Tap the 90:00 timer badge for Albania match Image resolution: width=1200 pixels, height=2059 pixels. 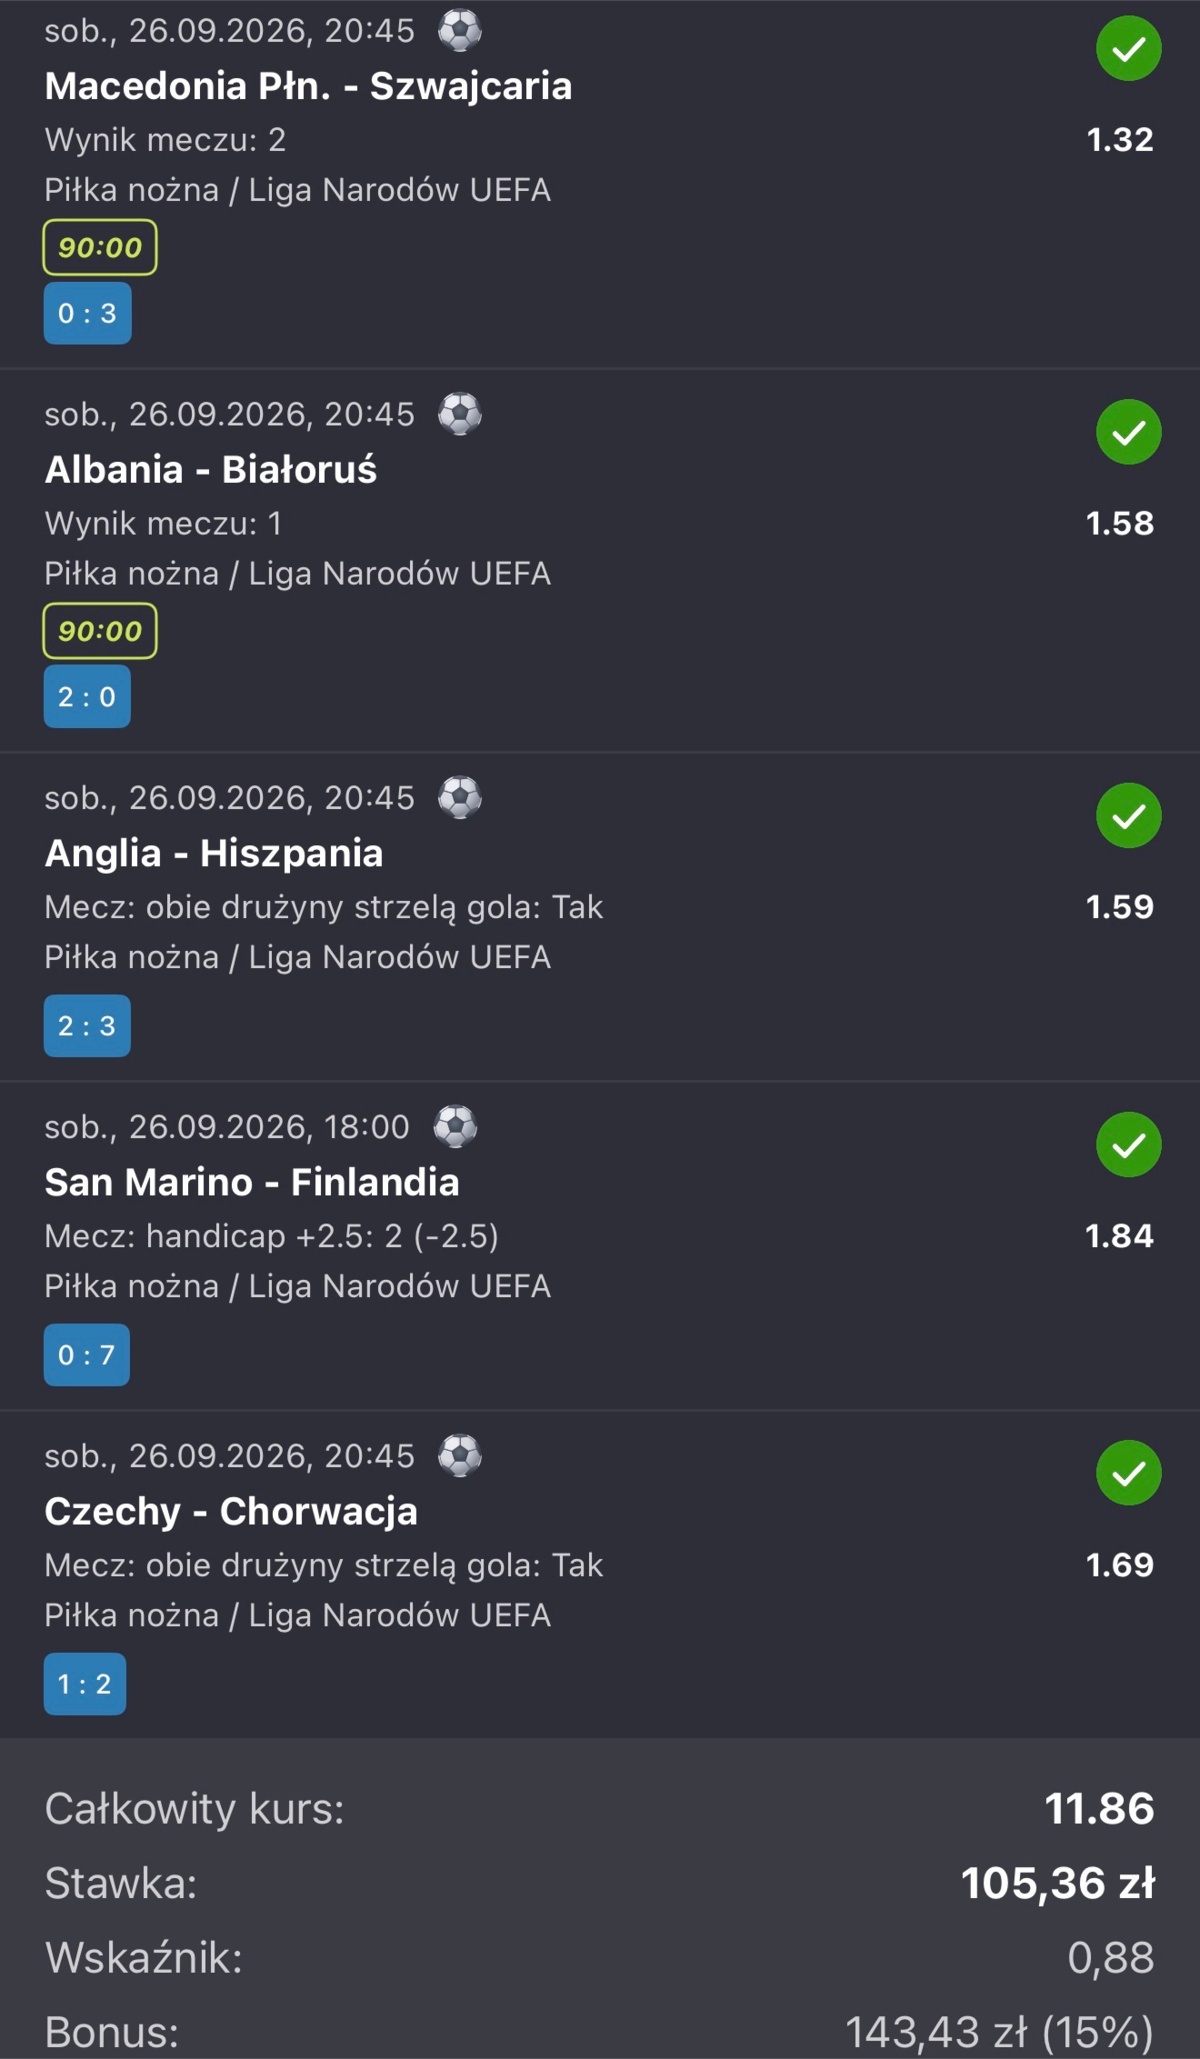click(100, 631)
